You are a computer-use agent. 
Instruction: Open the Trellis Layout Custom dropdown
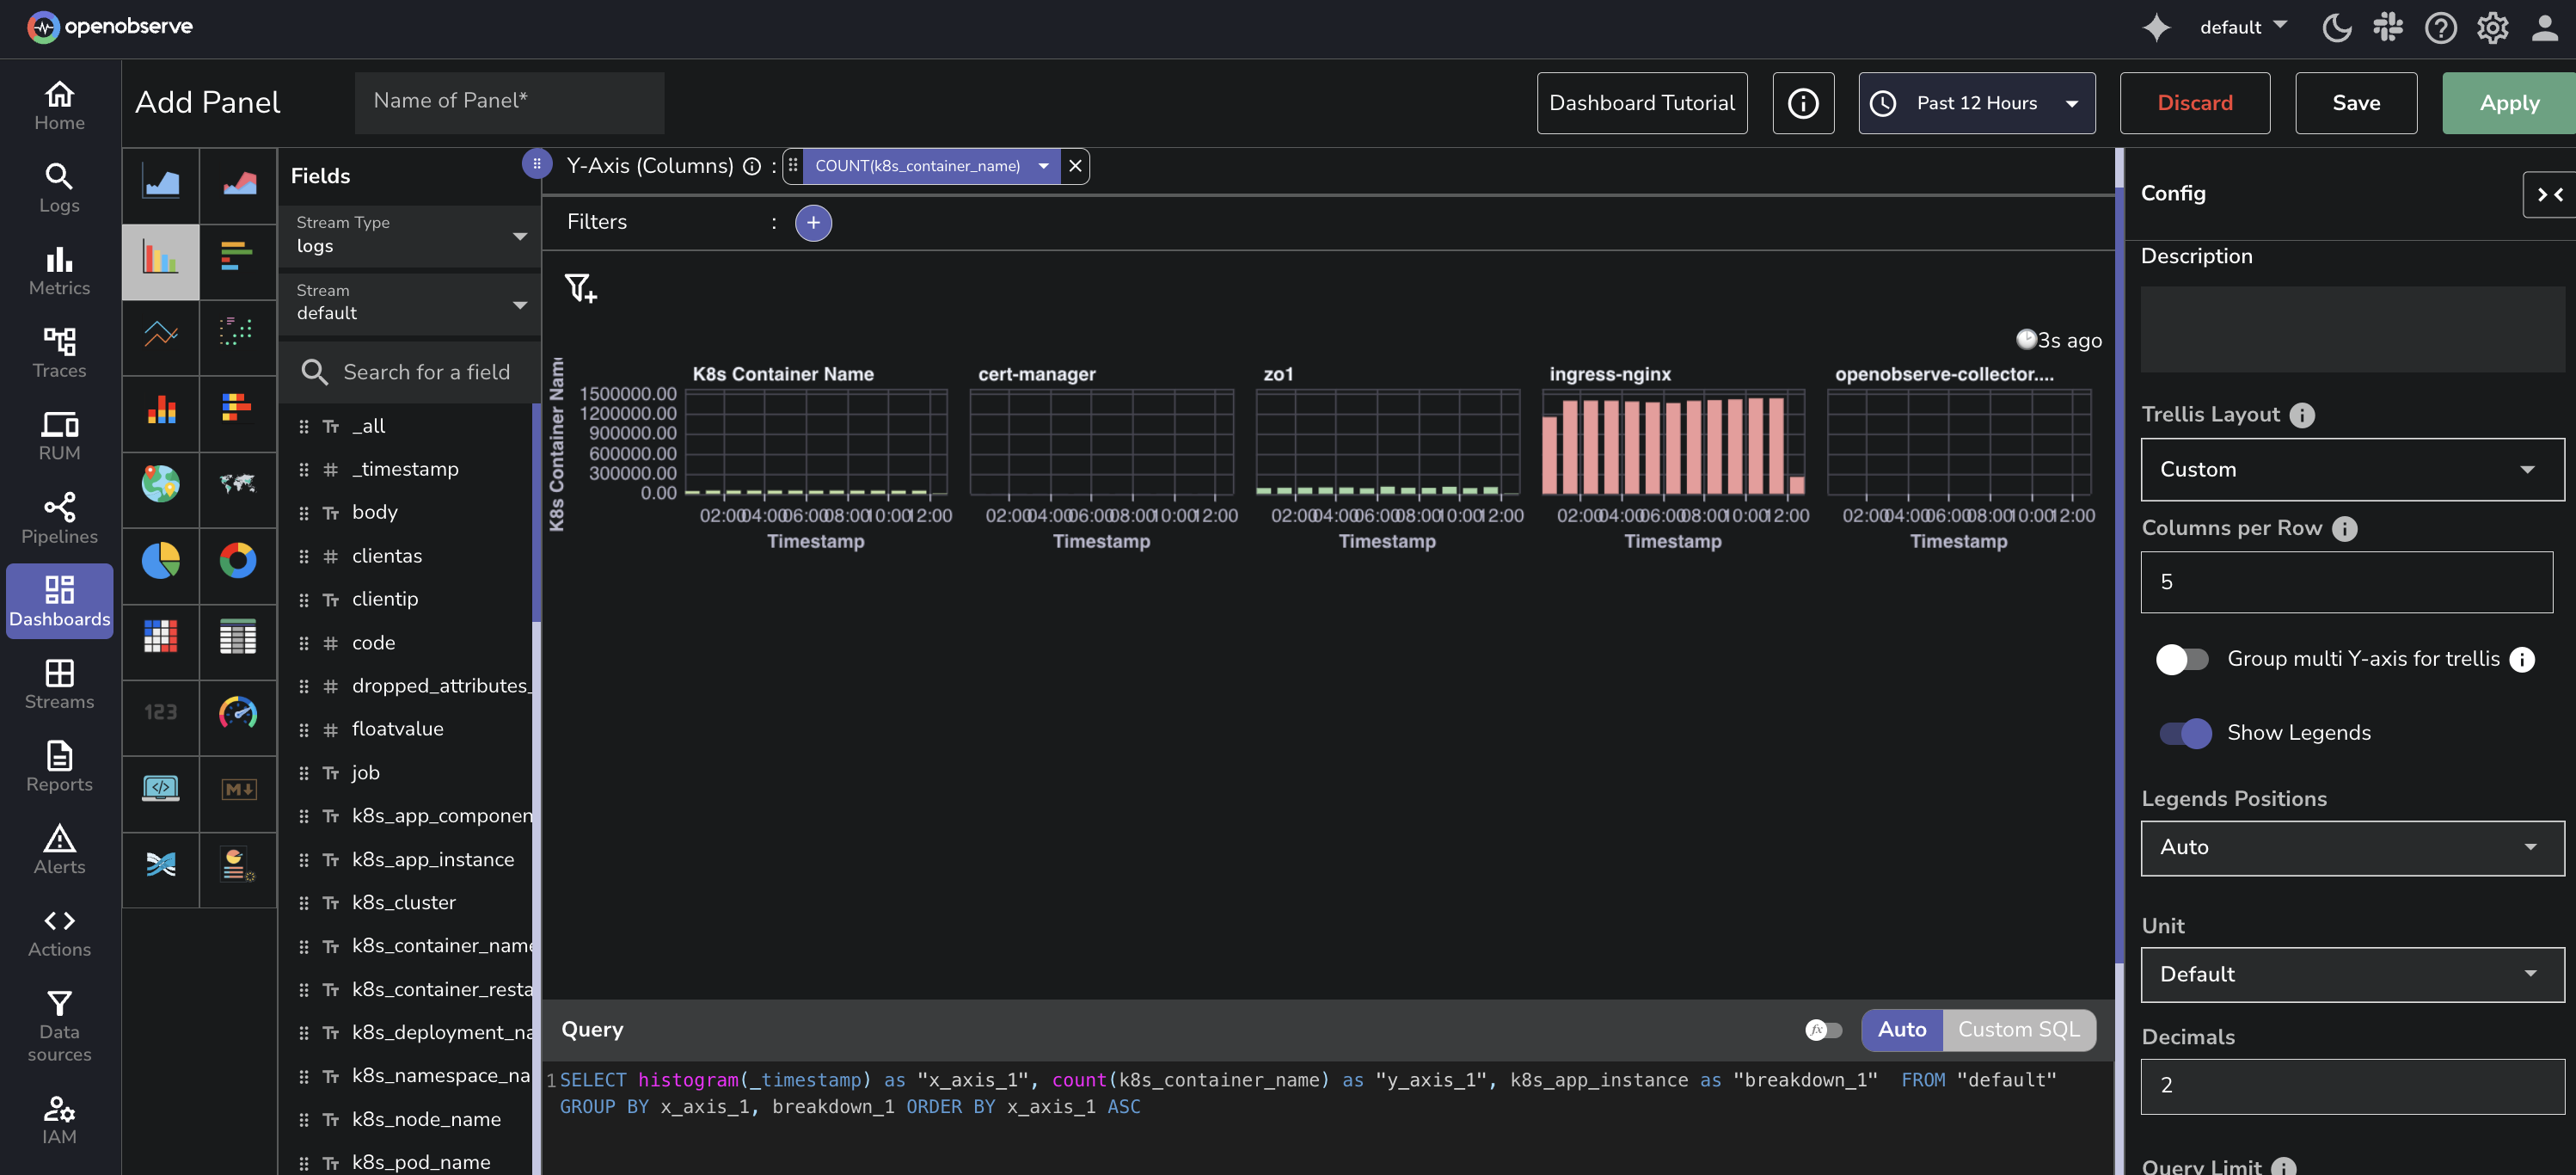2351,469
